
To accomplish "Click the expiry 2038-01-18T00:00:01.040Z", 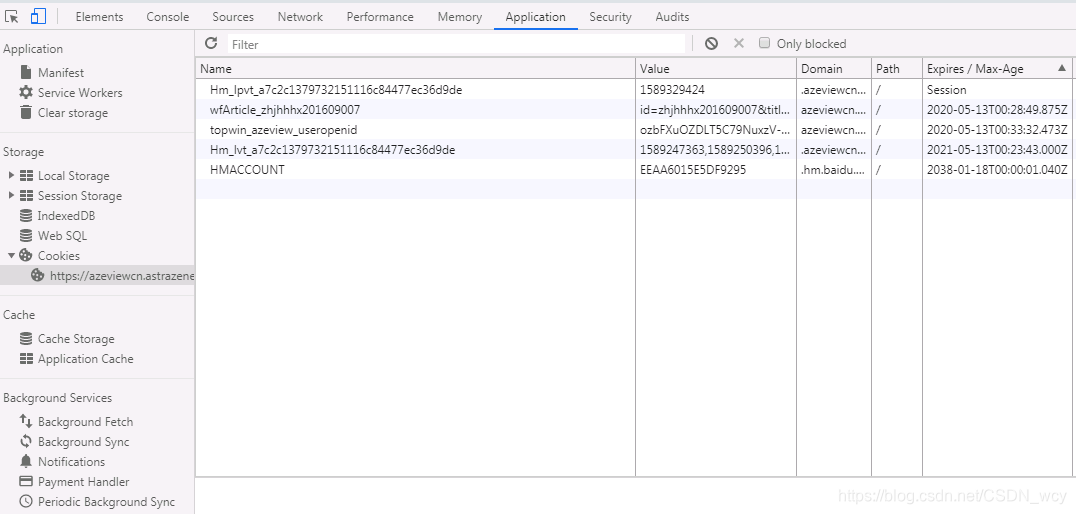I will coord(997,170).
